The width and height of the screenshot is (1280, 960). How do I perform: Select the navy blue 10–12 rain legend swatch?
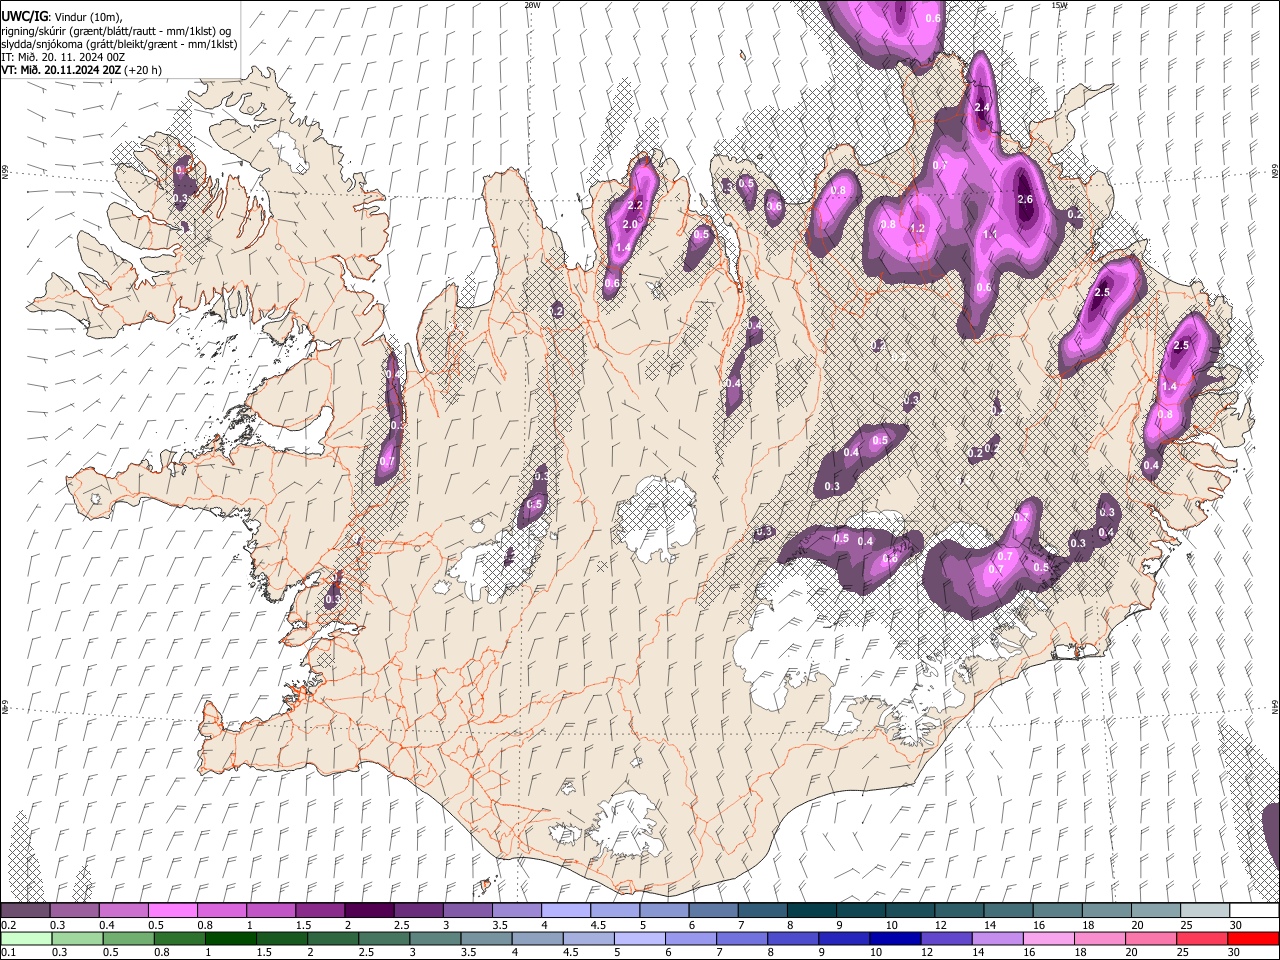[x=894, y=938]
